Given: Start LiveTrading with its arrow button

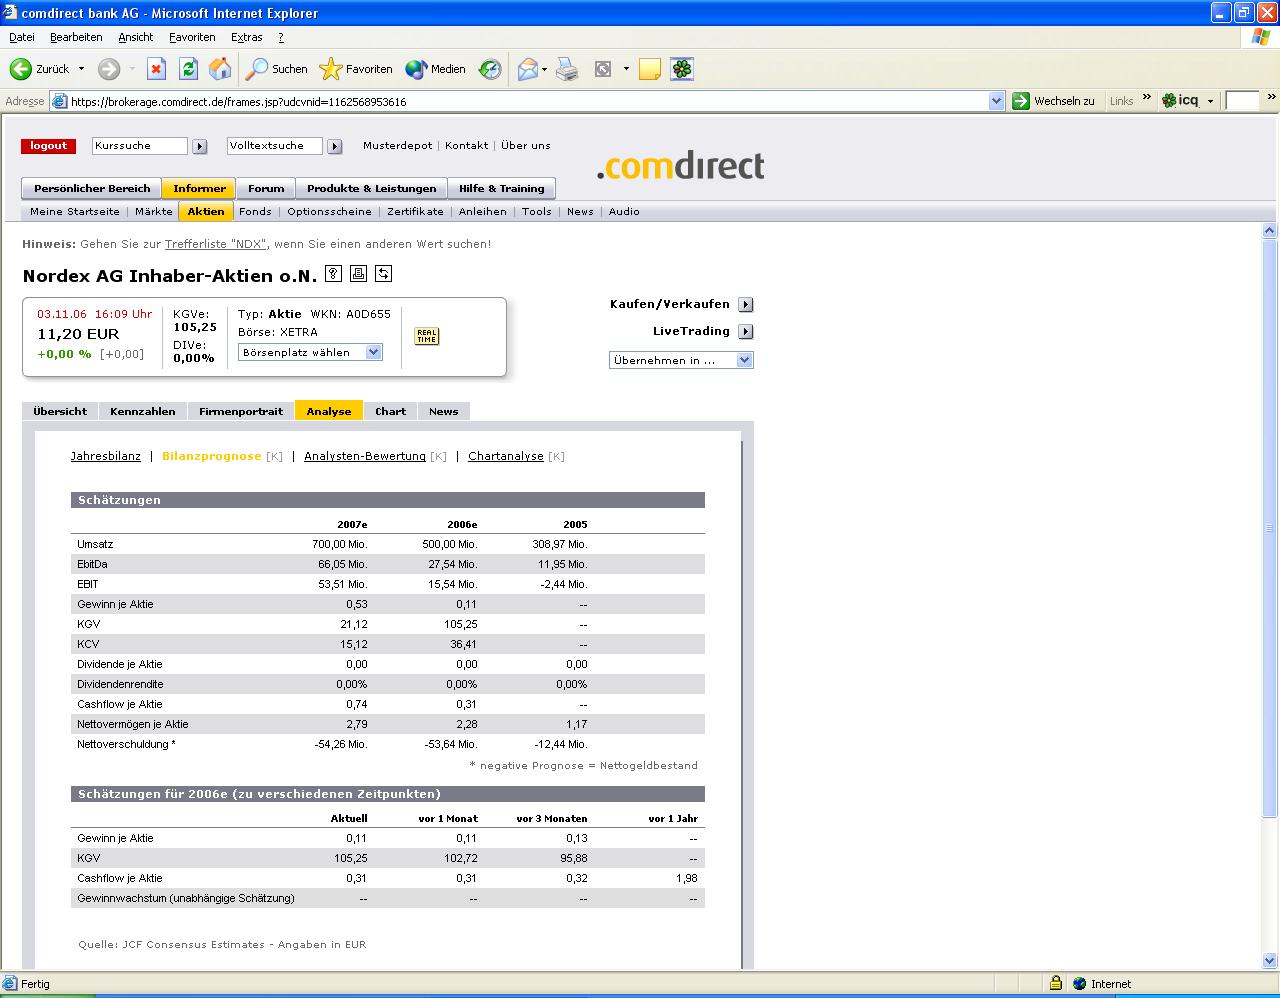Looking at the screenshot, I should click(746, 331).
